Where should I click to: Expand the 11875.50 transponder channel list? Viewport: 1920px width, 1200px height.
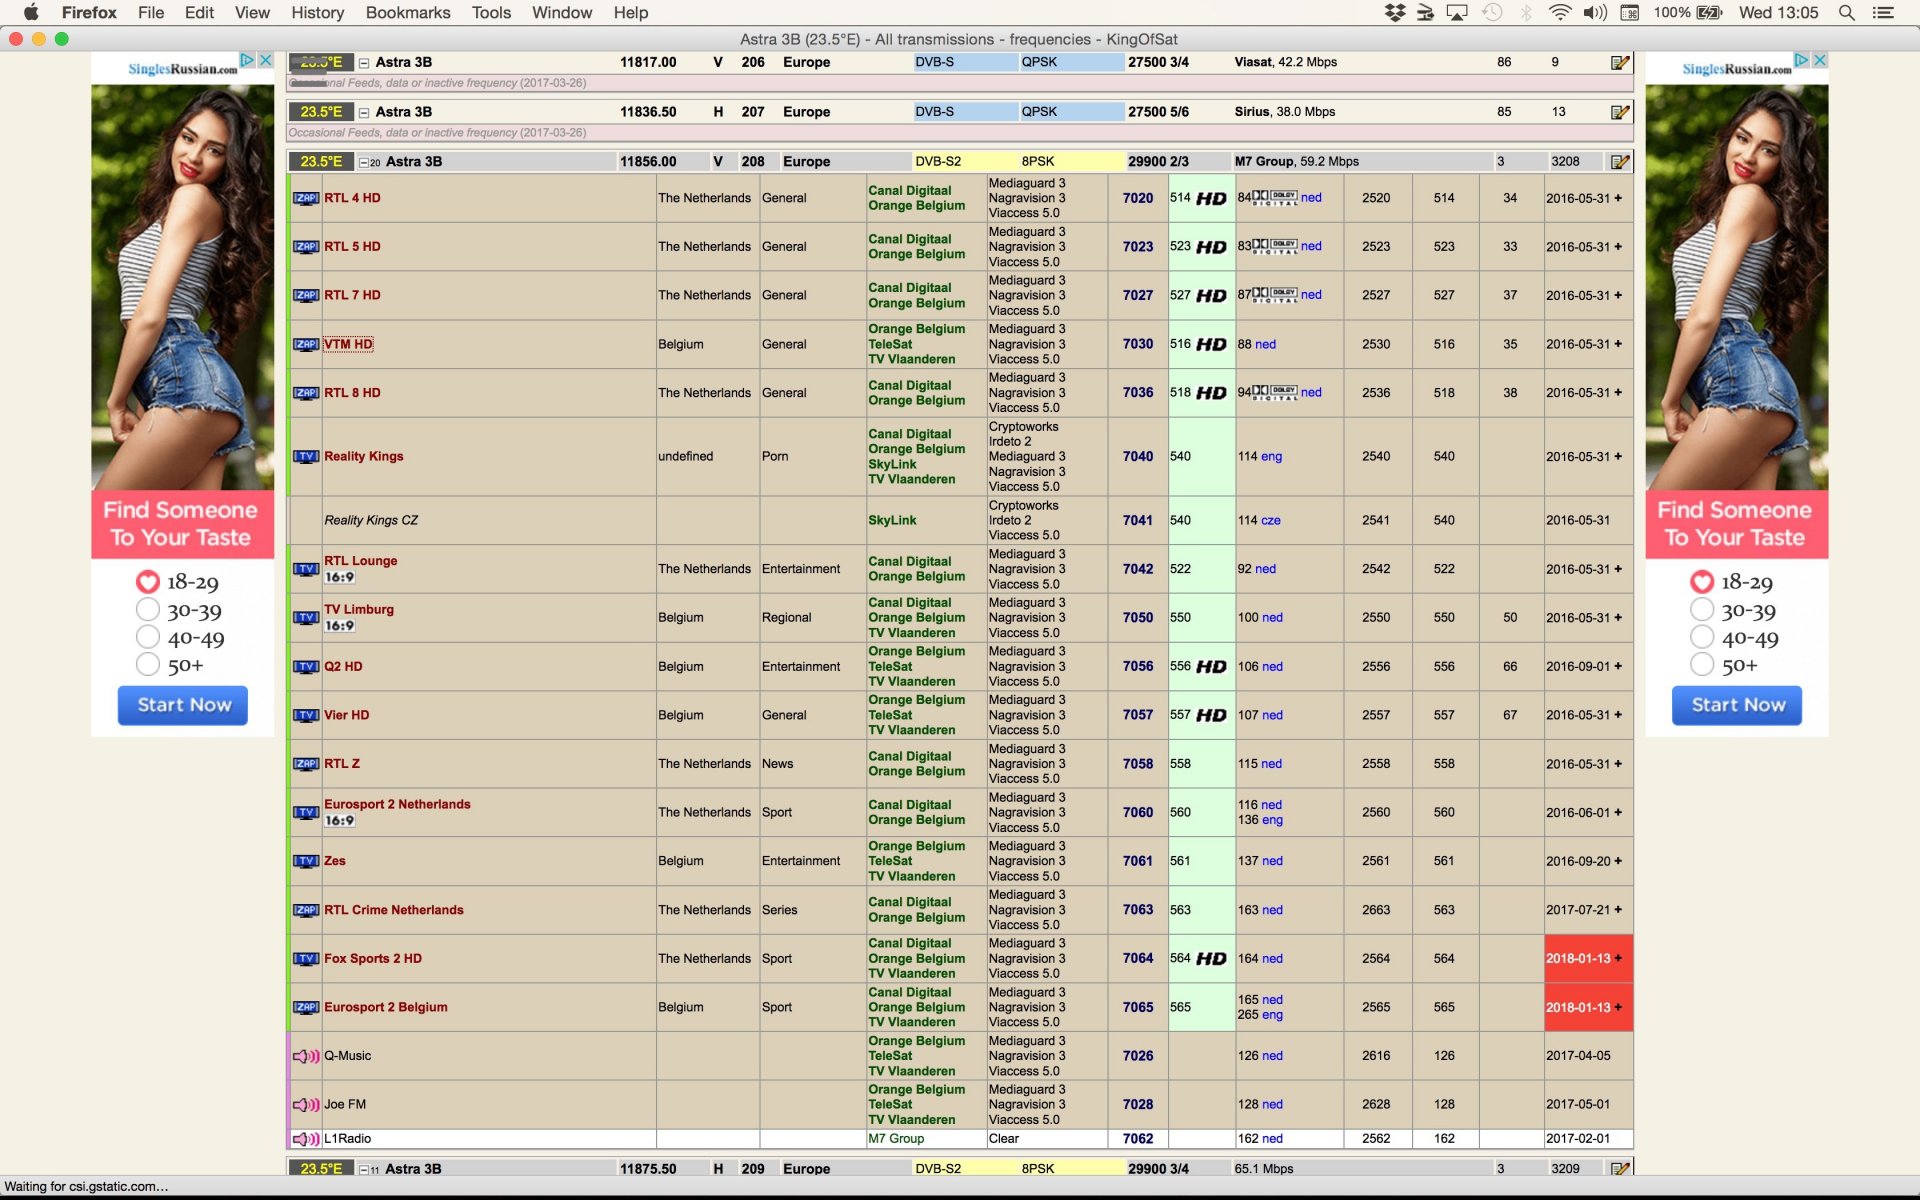tap(365, 1169)
